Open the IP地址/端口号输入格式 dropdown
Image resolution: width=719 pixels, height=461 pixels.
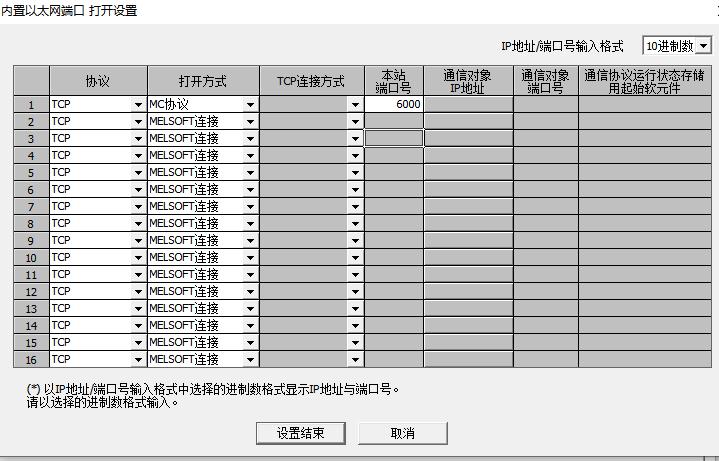pyautogui.click(x=704, y=46)
